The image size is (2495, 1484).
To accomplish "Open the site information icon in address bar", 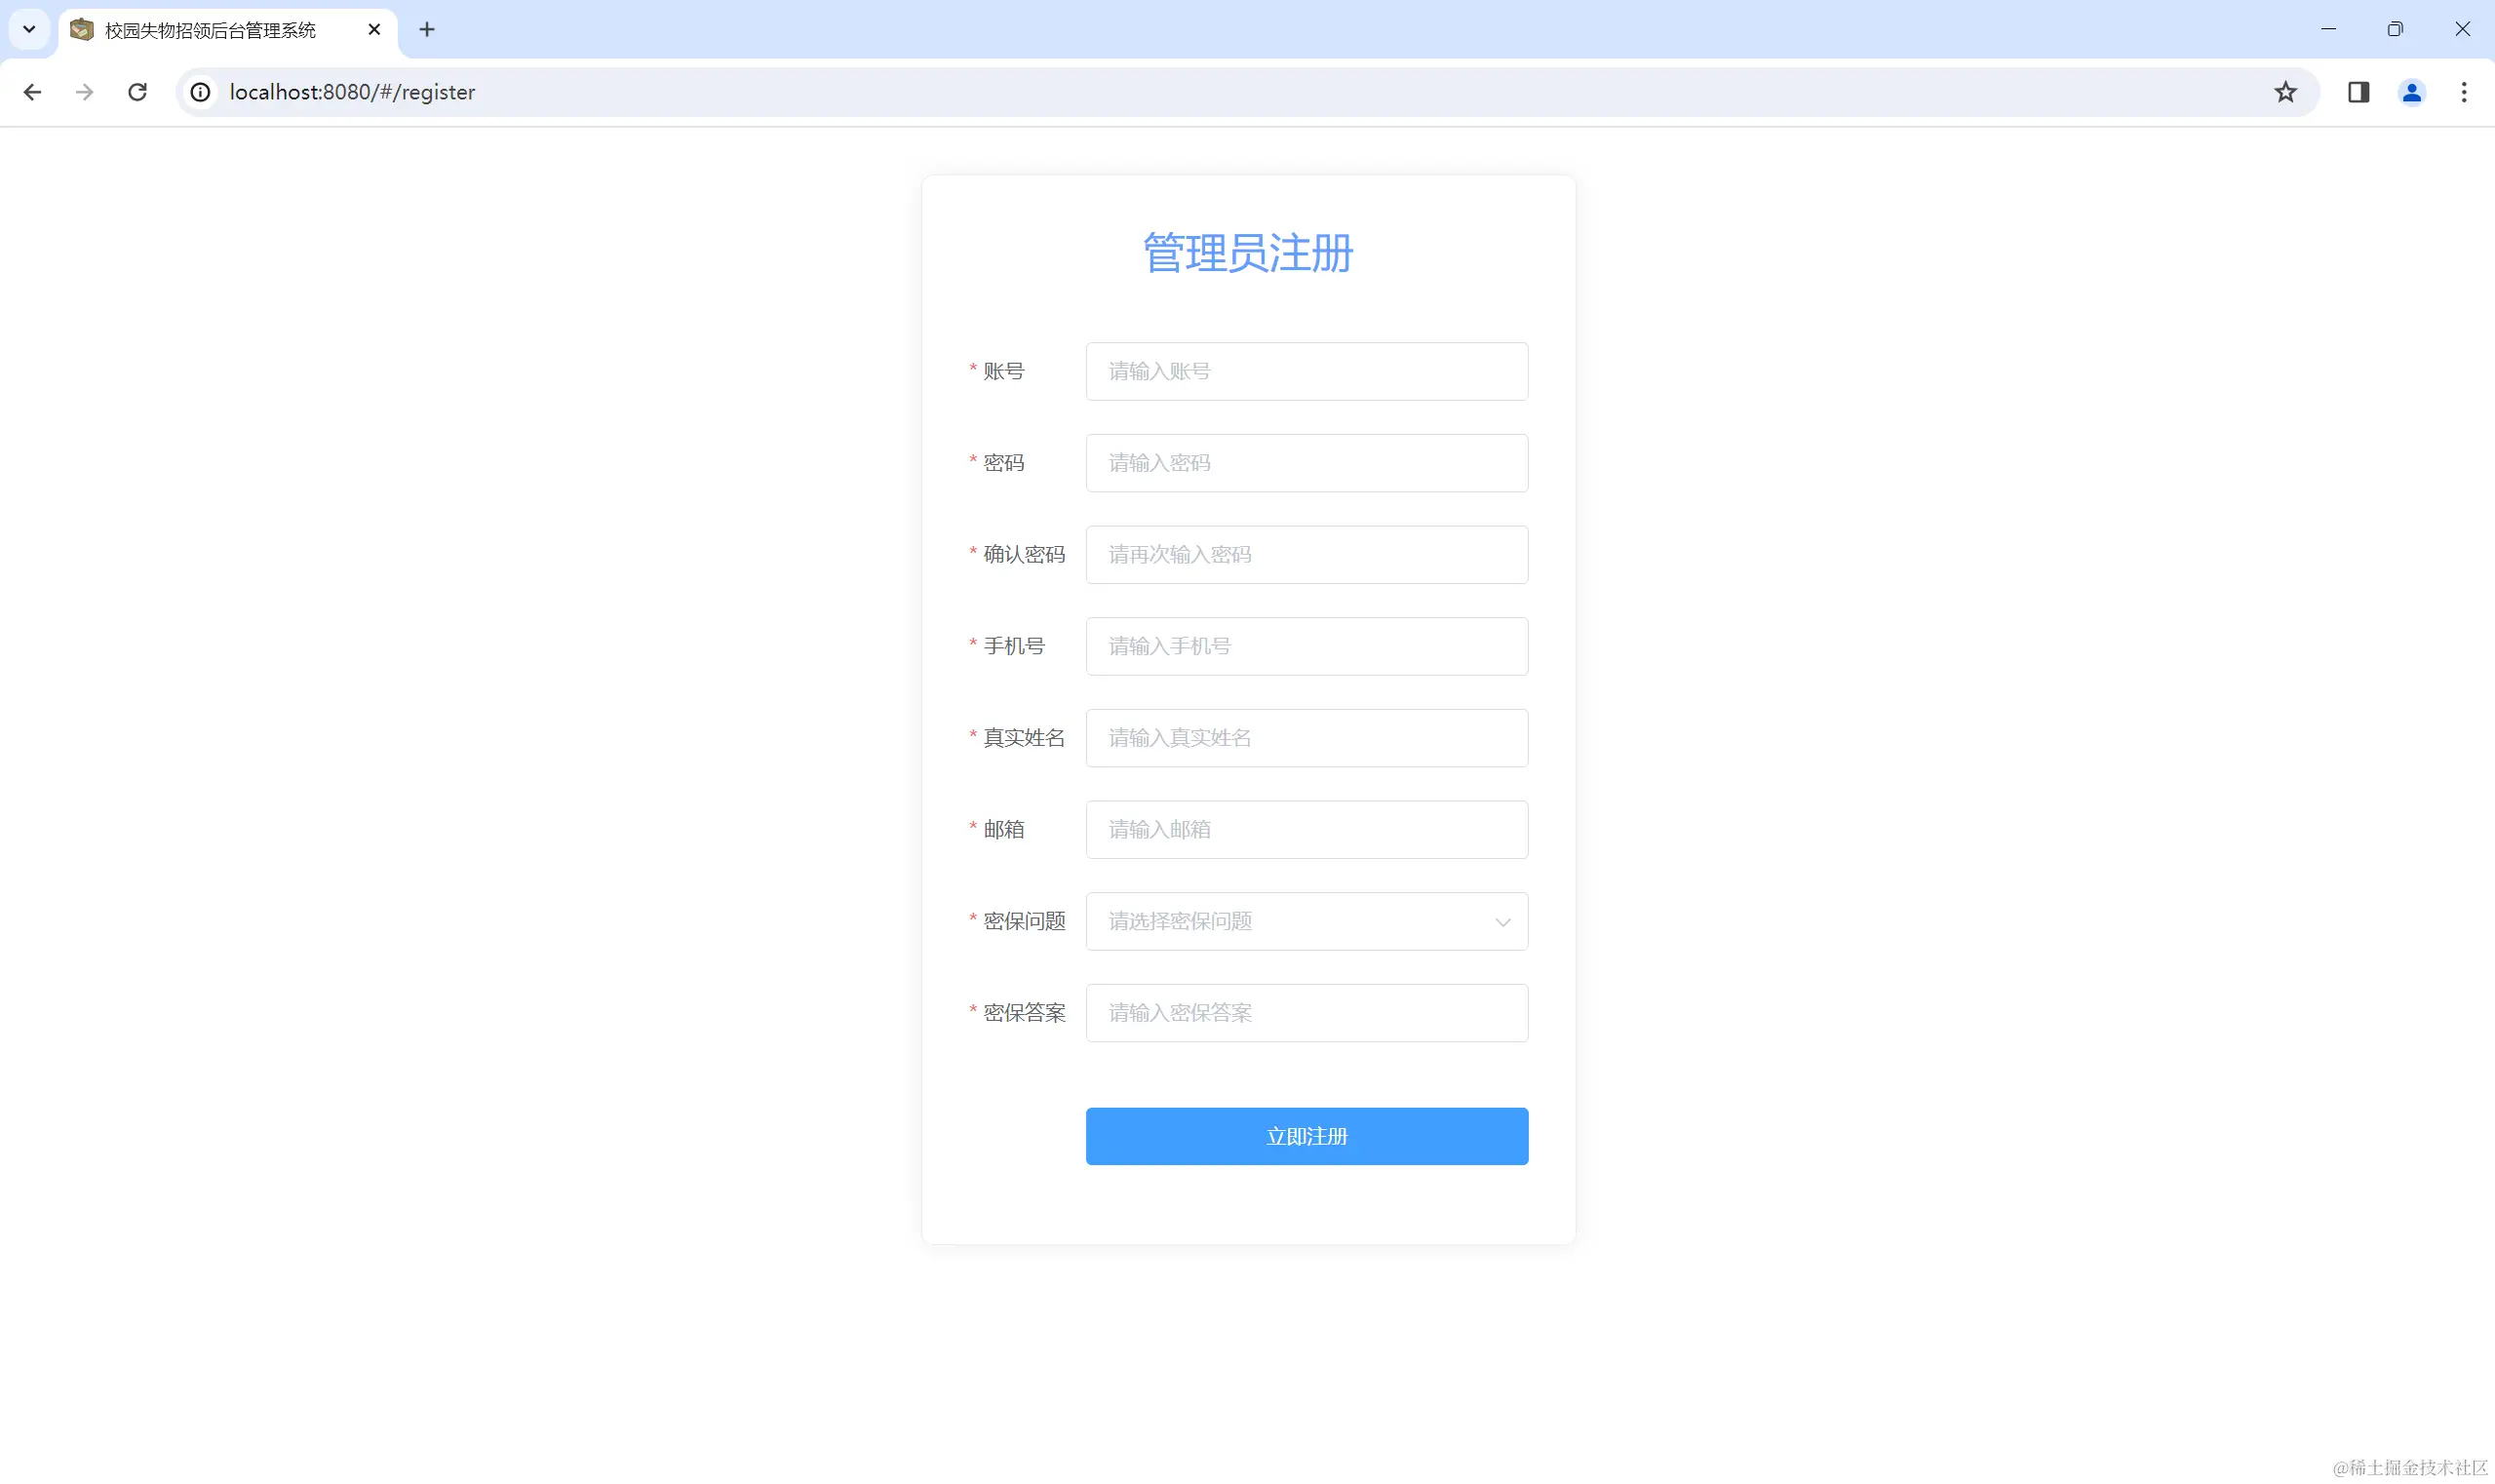I will tap(200, 92).
